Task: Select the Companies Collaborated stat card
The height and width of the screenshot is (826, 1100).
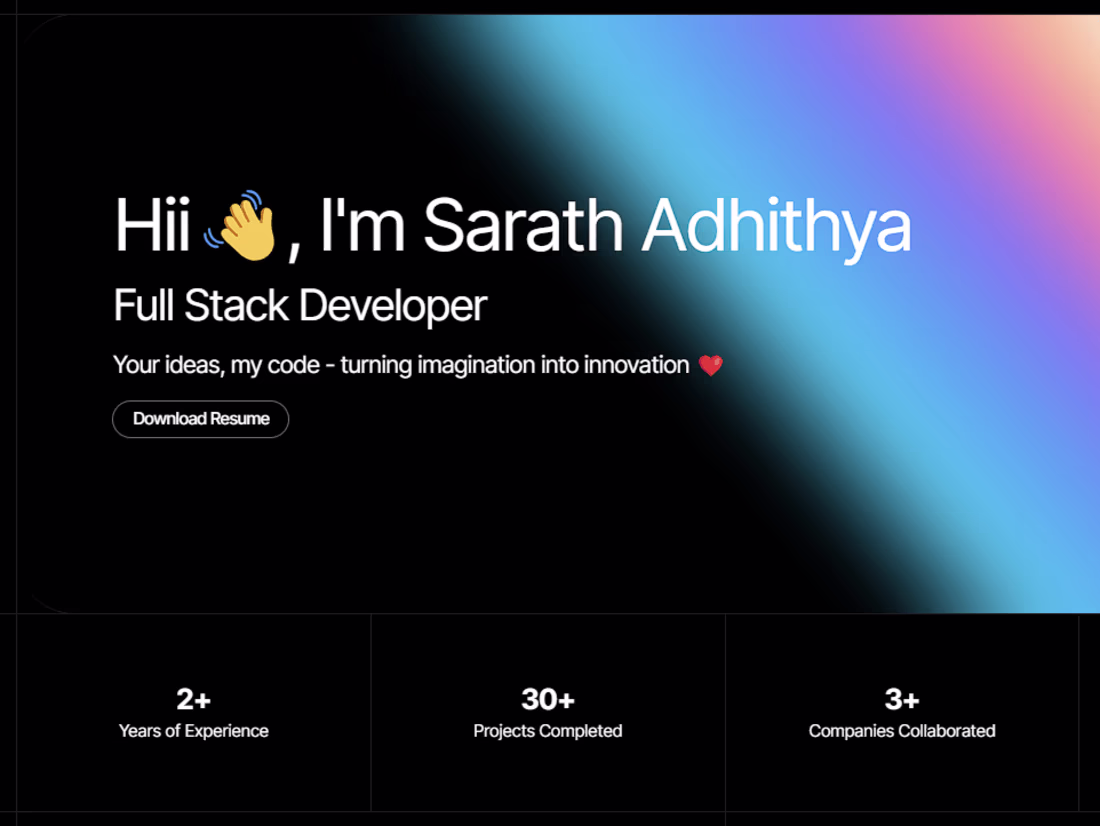Action: (901, 712)
